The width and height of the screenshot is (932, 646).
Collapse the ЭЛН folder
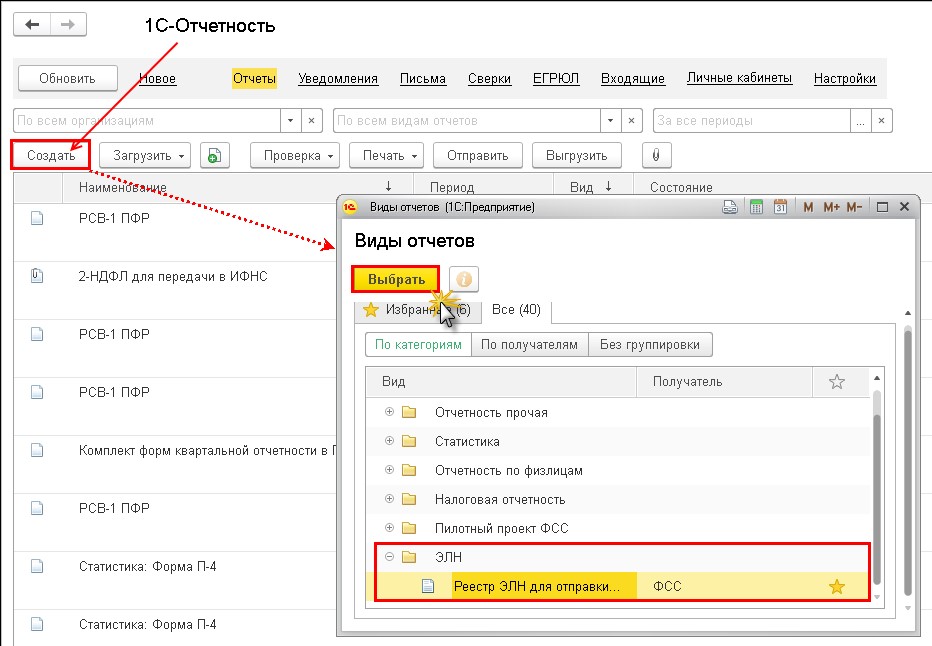[389, 557]
